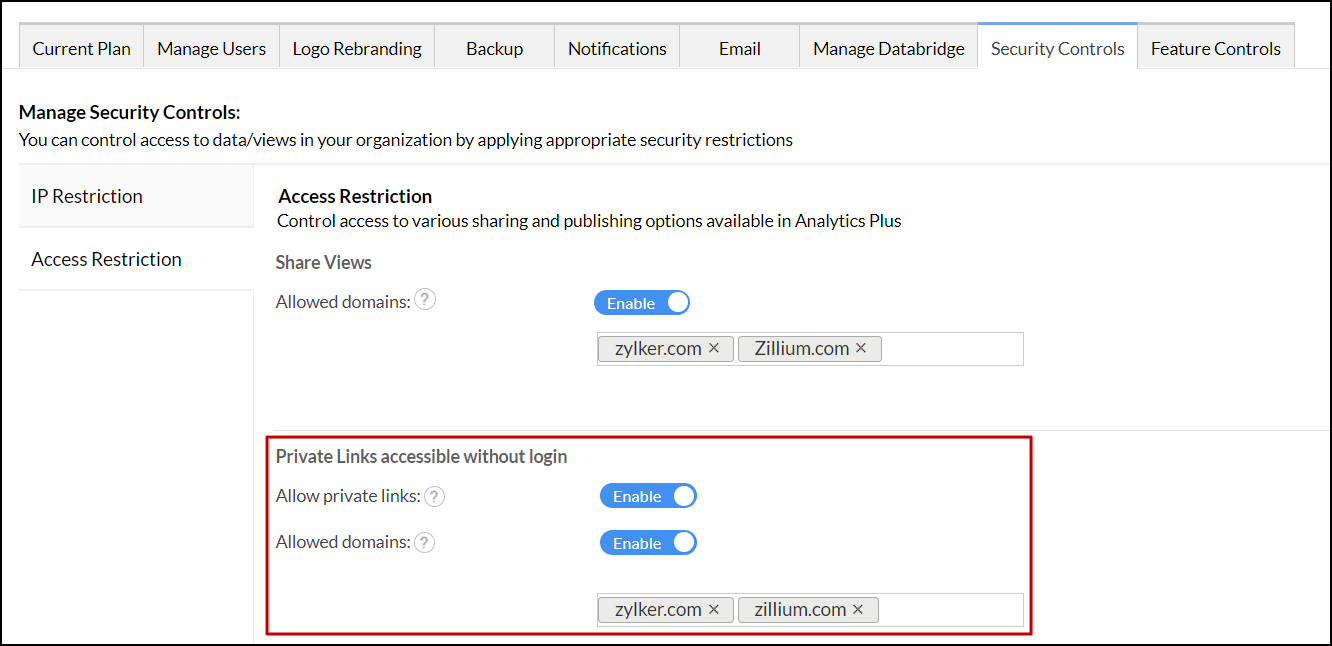Open the Current Plan tab
The image size is (1332, 646).
click(82, 48)
